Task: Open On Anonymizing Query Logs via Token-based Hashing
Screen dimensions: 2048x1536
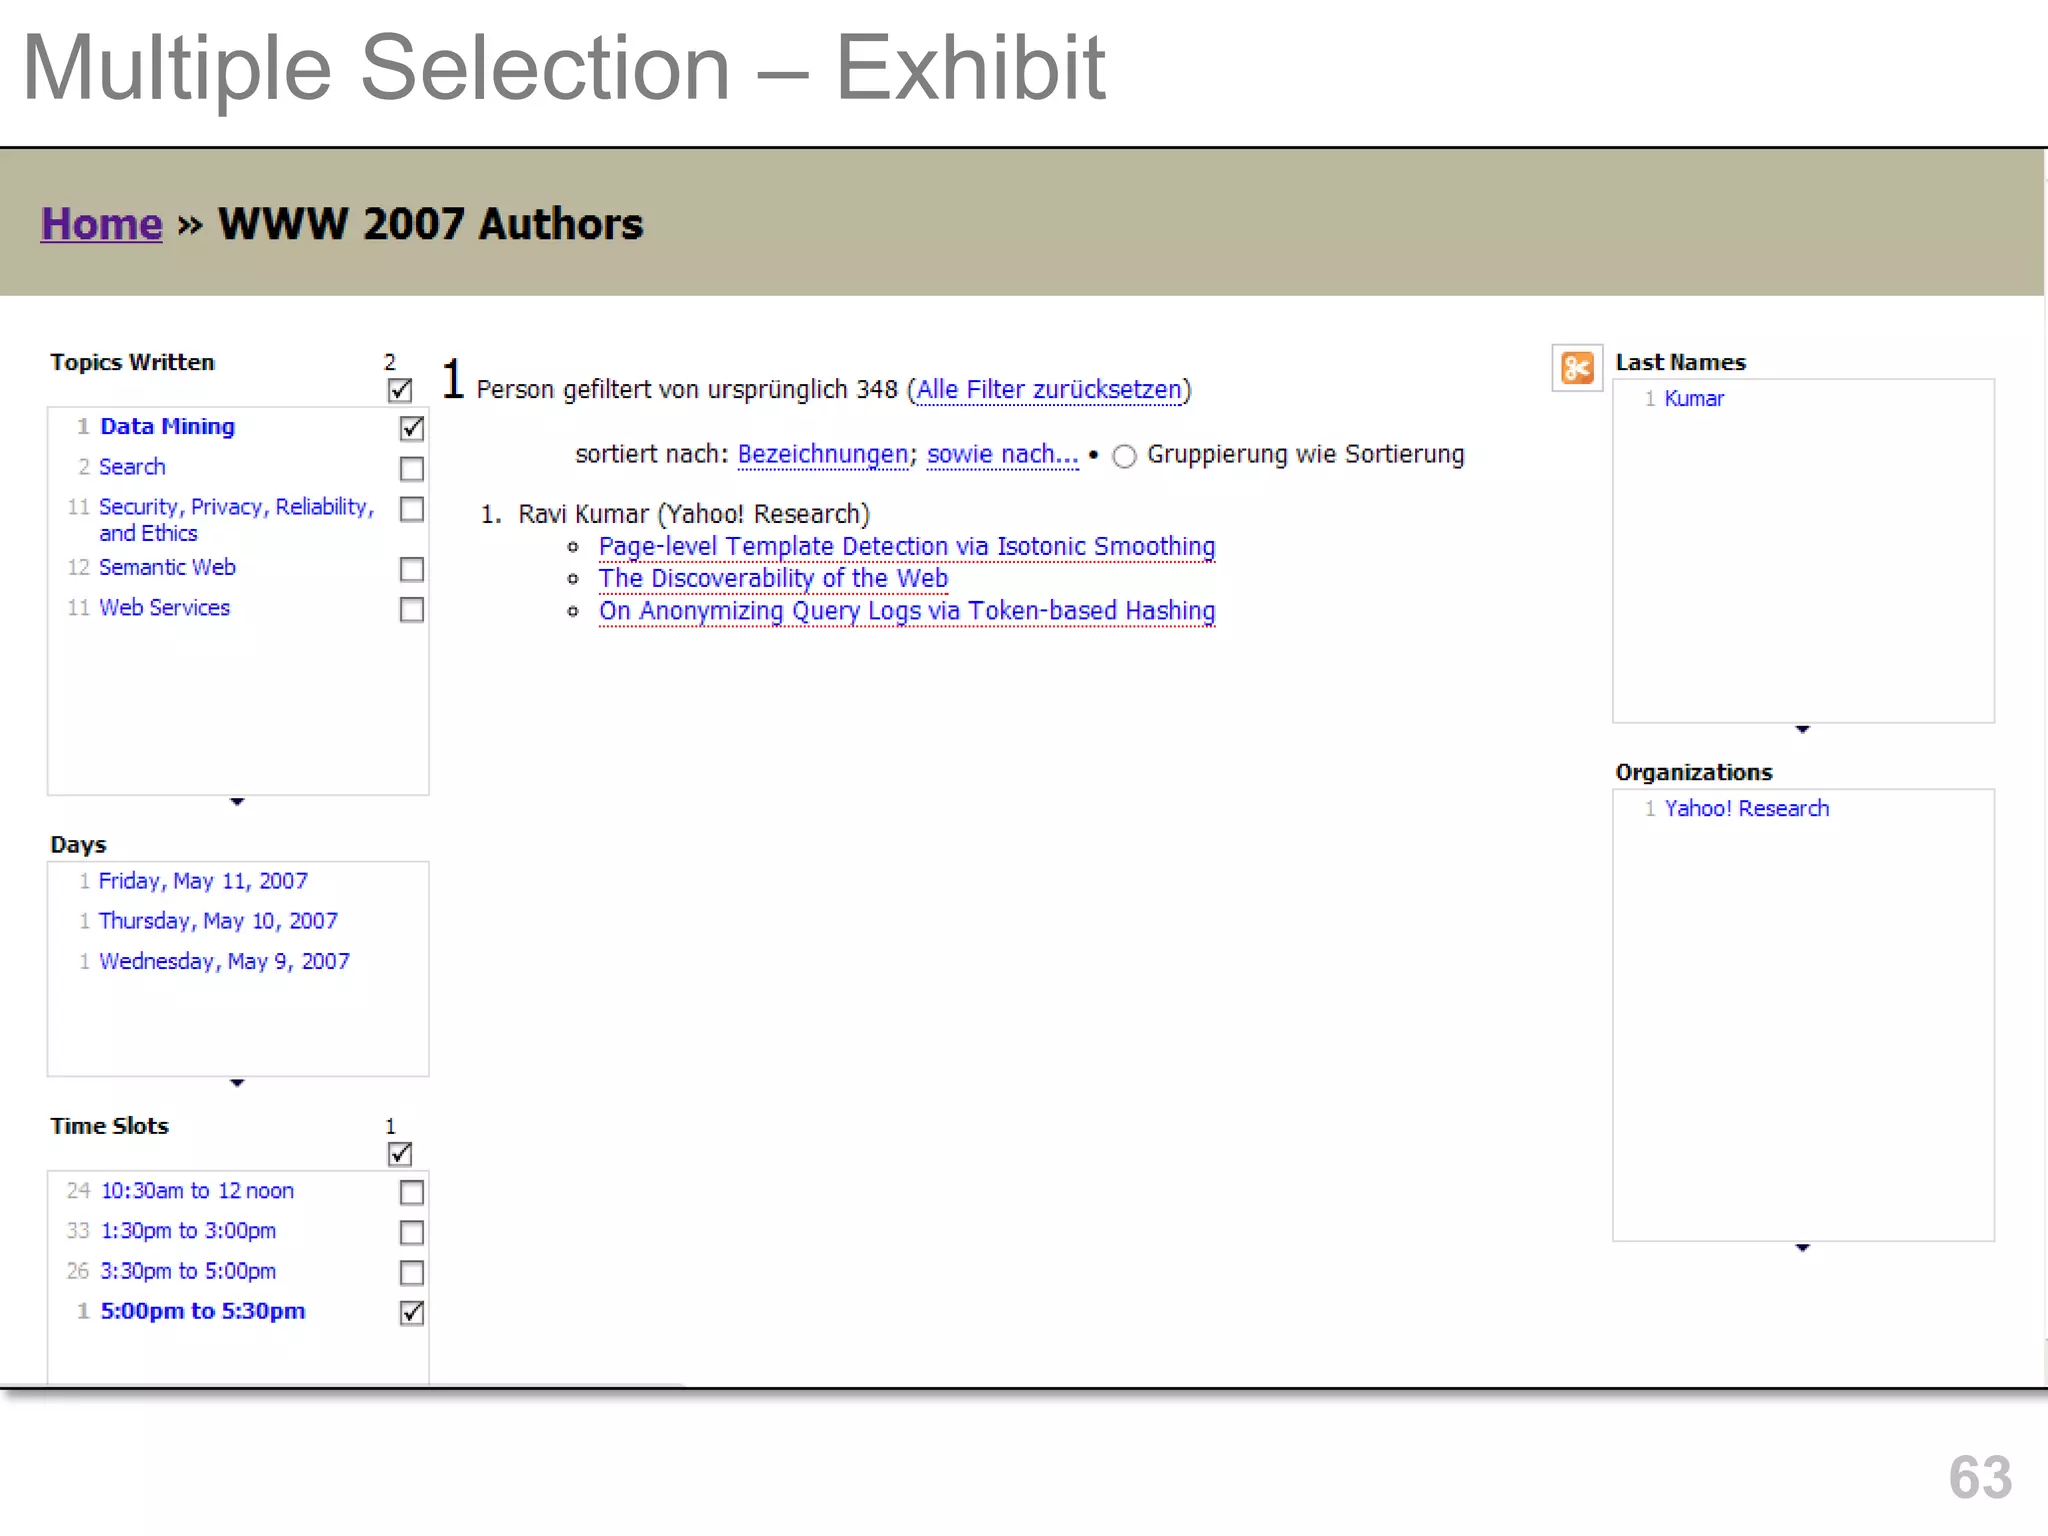Action: point(907,610)
